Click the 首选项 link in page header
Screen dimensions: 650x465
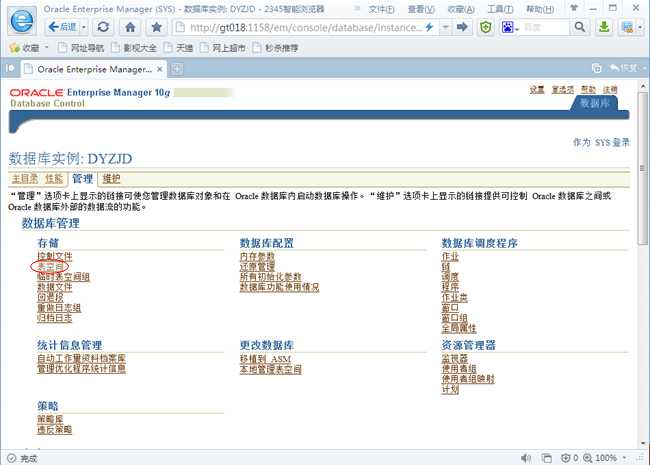563,90
